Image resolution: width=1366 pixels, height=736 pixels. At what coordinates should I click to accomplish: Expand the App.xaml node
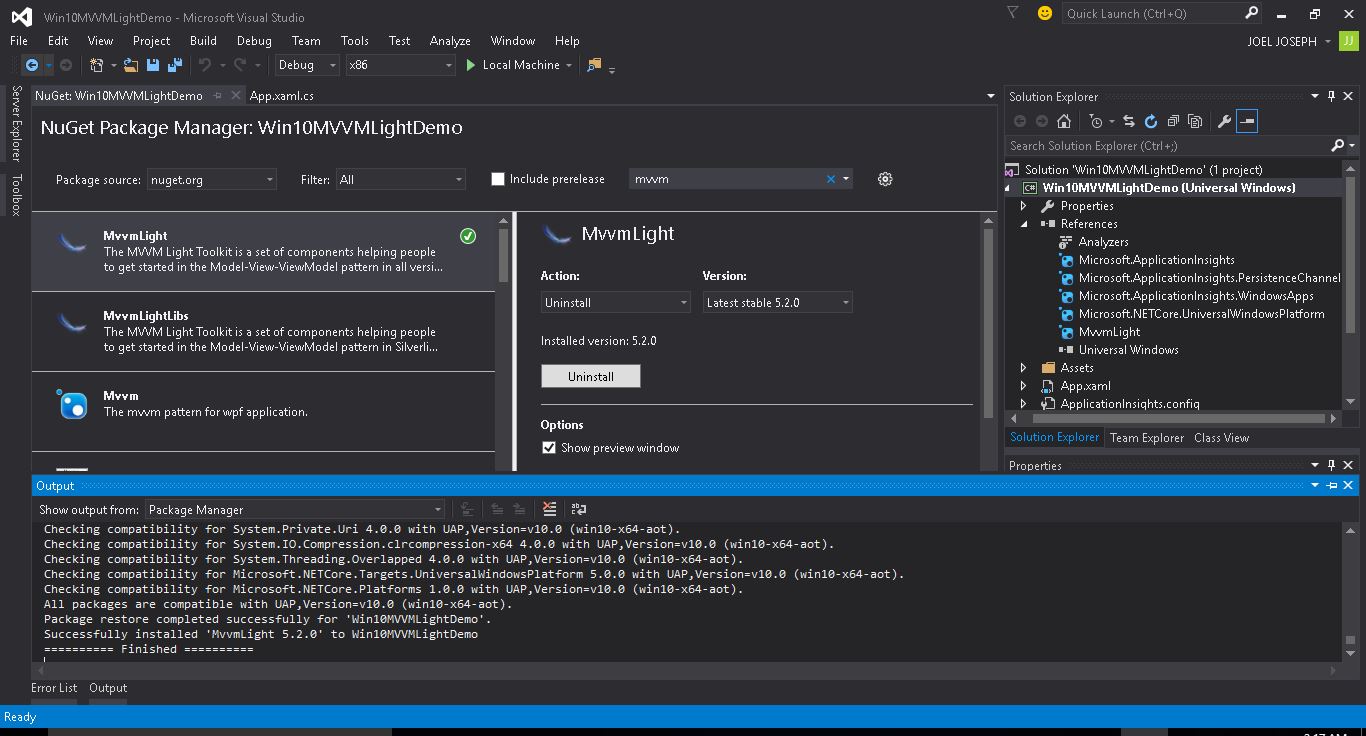click(x=1023, y=386)
